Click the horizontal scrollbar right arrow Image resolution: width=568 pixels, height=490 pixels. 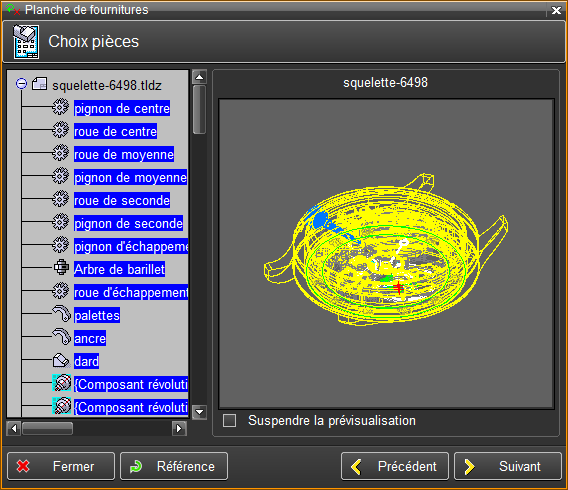click(x=179, y=428)
